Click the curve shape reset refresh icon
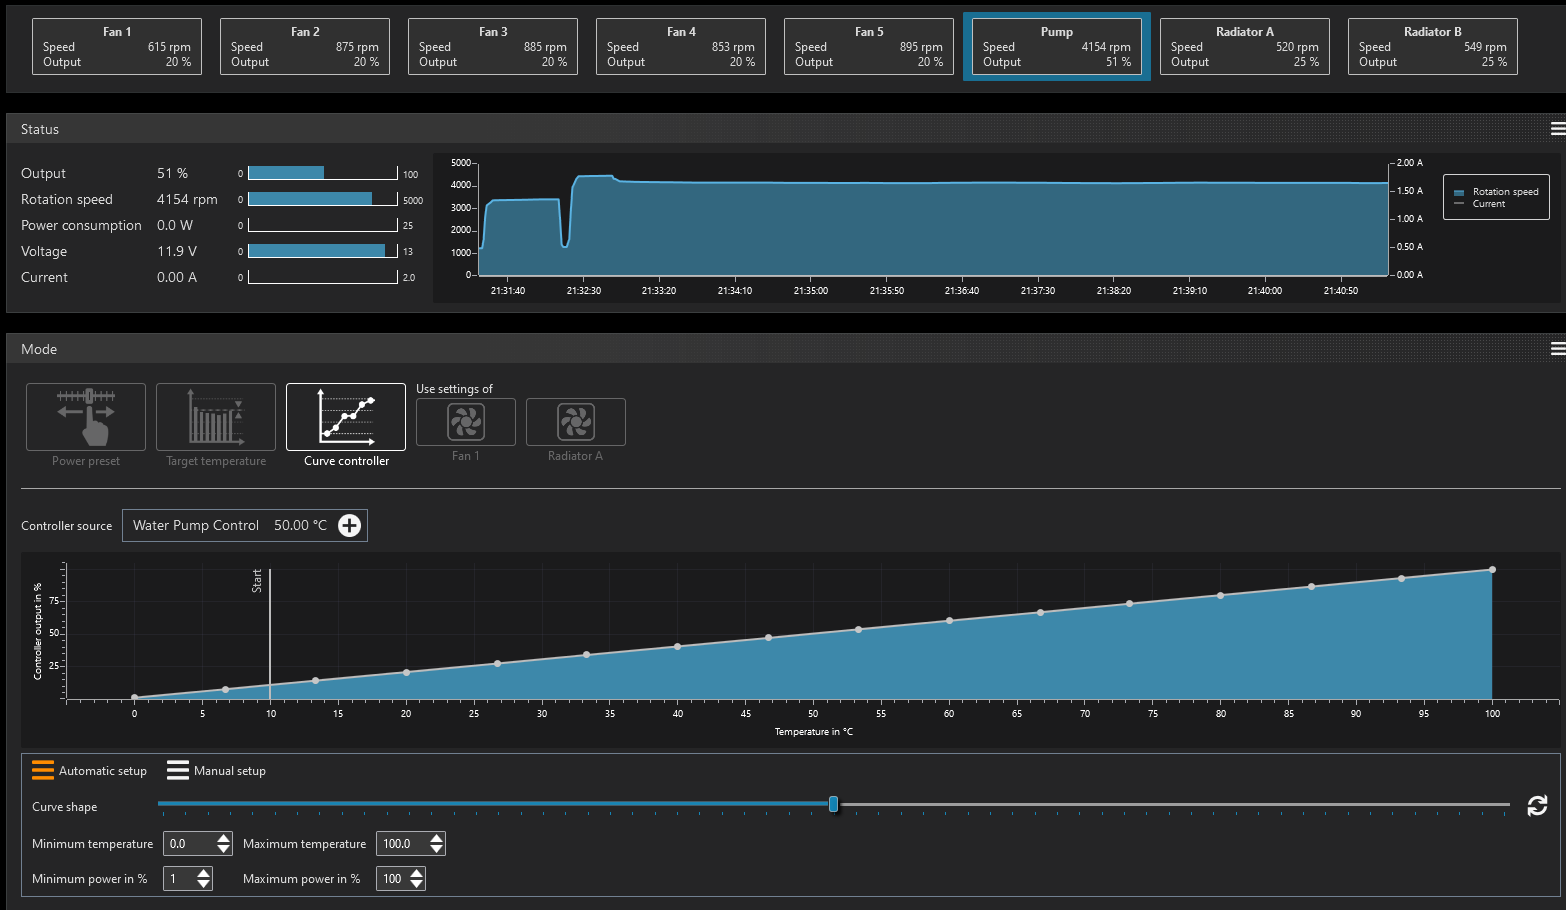 pyautogui.click(x=1537, y=806)
